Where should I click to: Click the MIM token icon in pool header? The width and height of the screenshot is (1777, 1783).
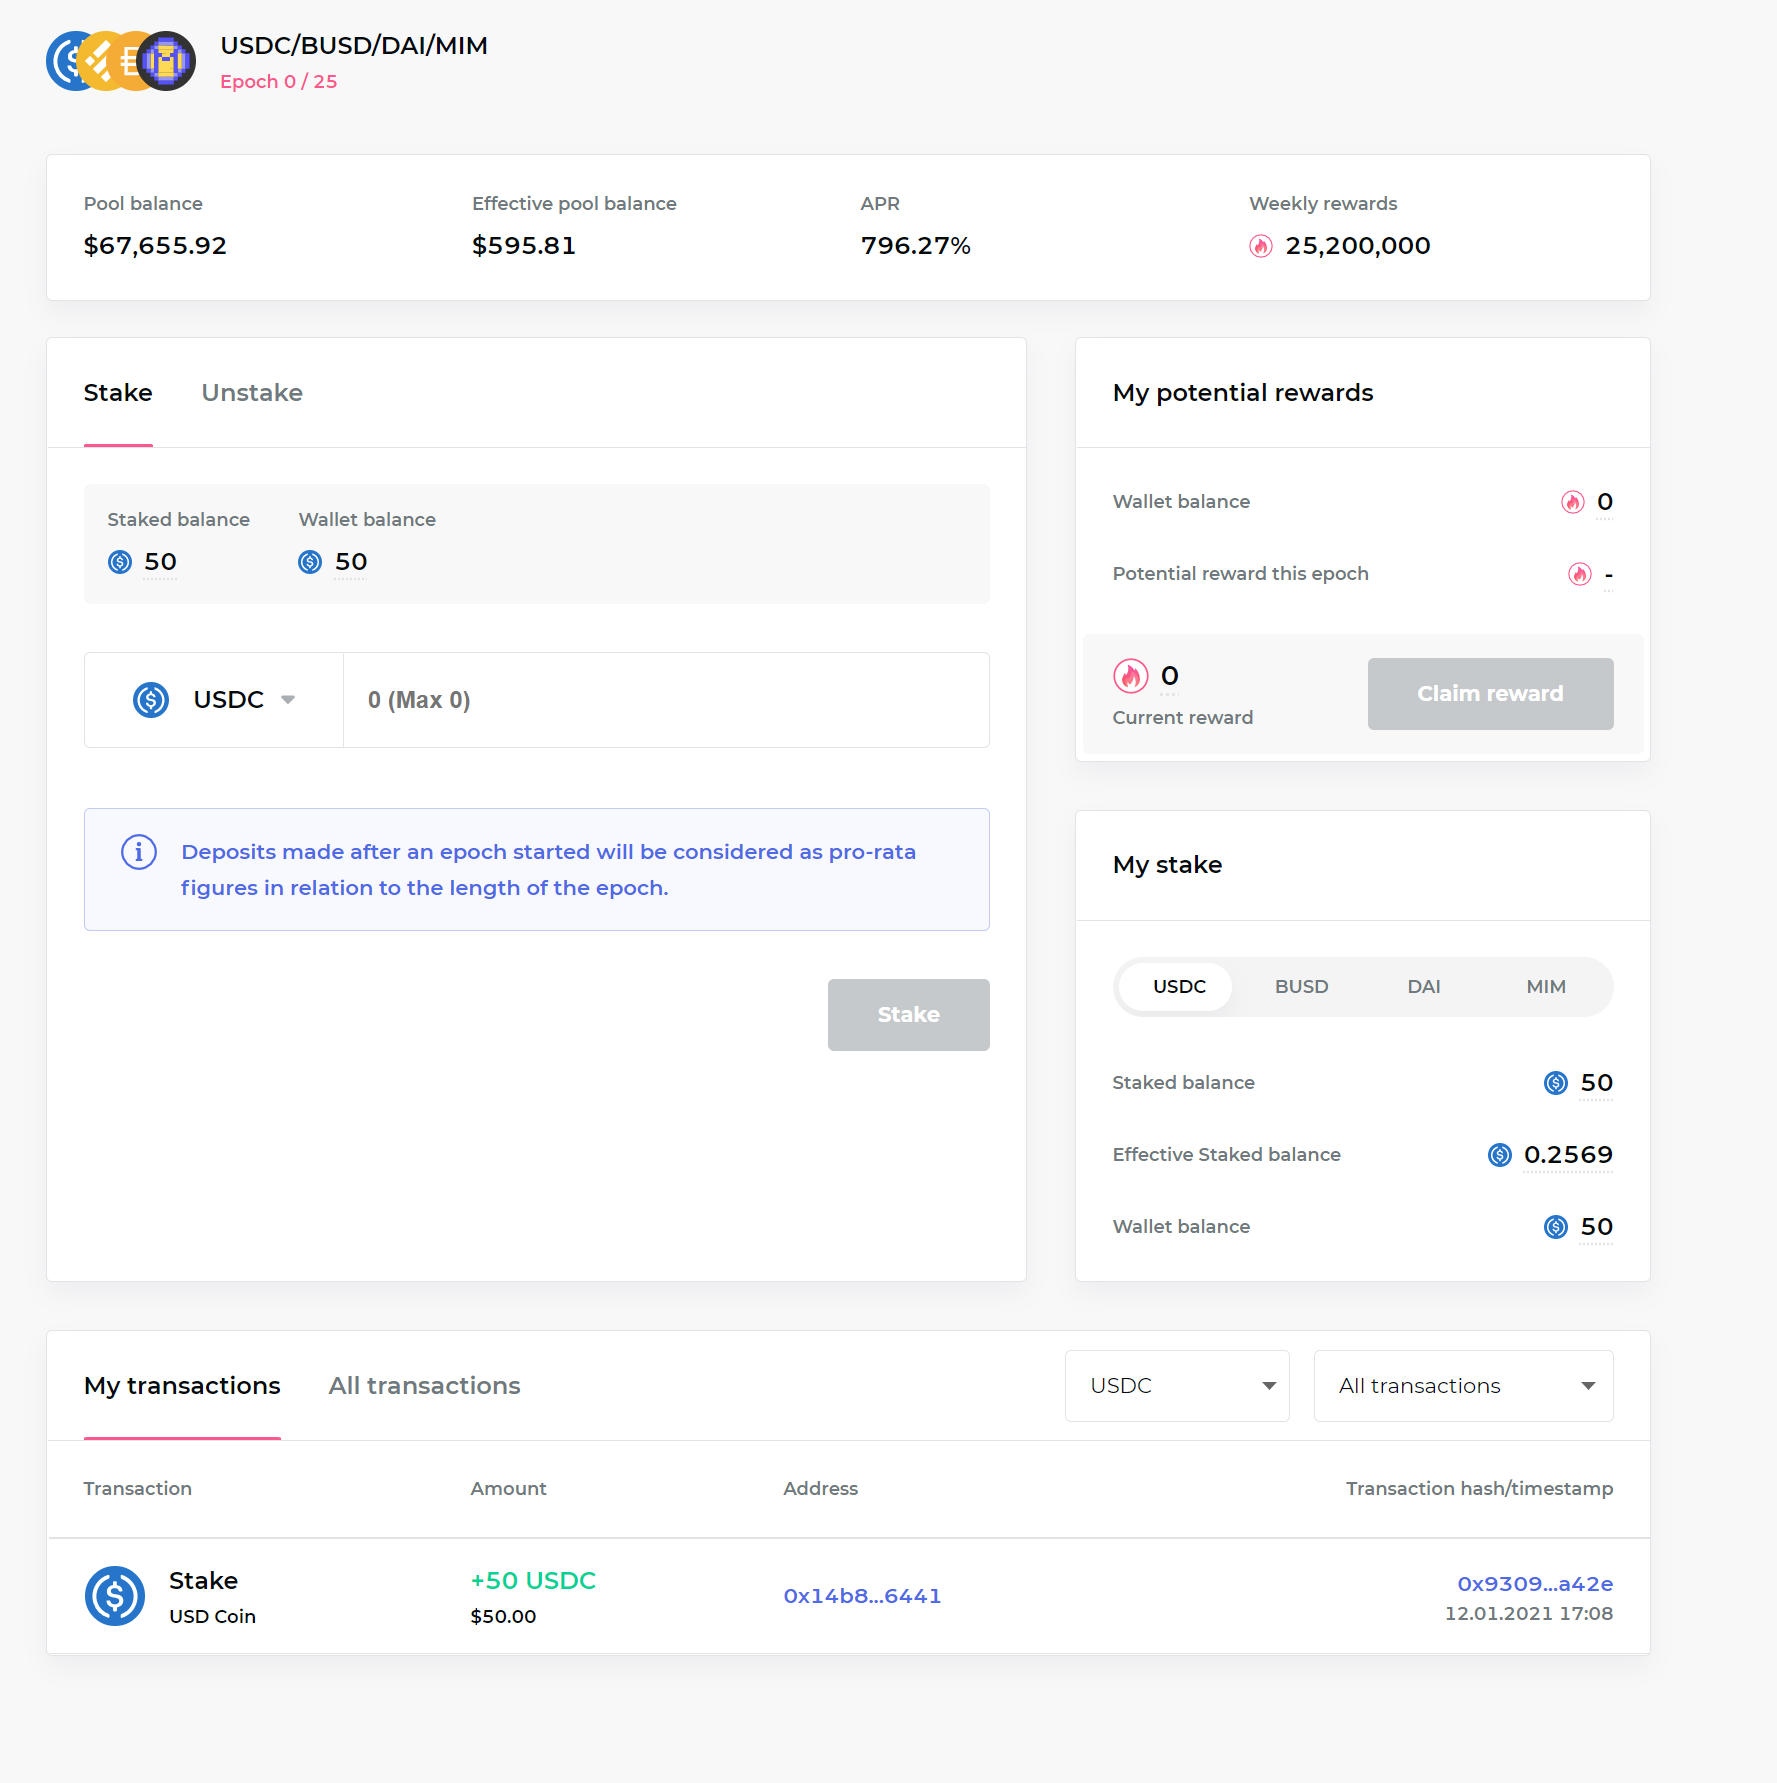pyautogui.click(x=166, y=61)
